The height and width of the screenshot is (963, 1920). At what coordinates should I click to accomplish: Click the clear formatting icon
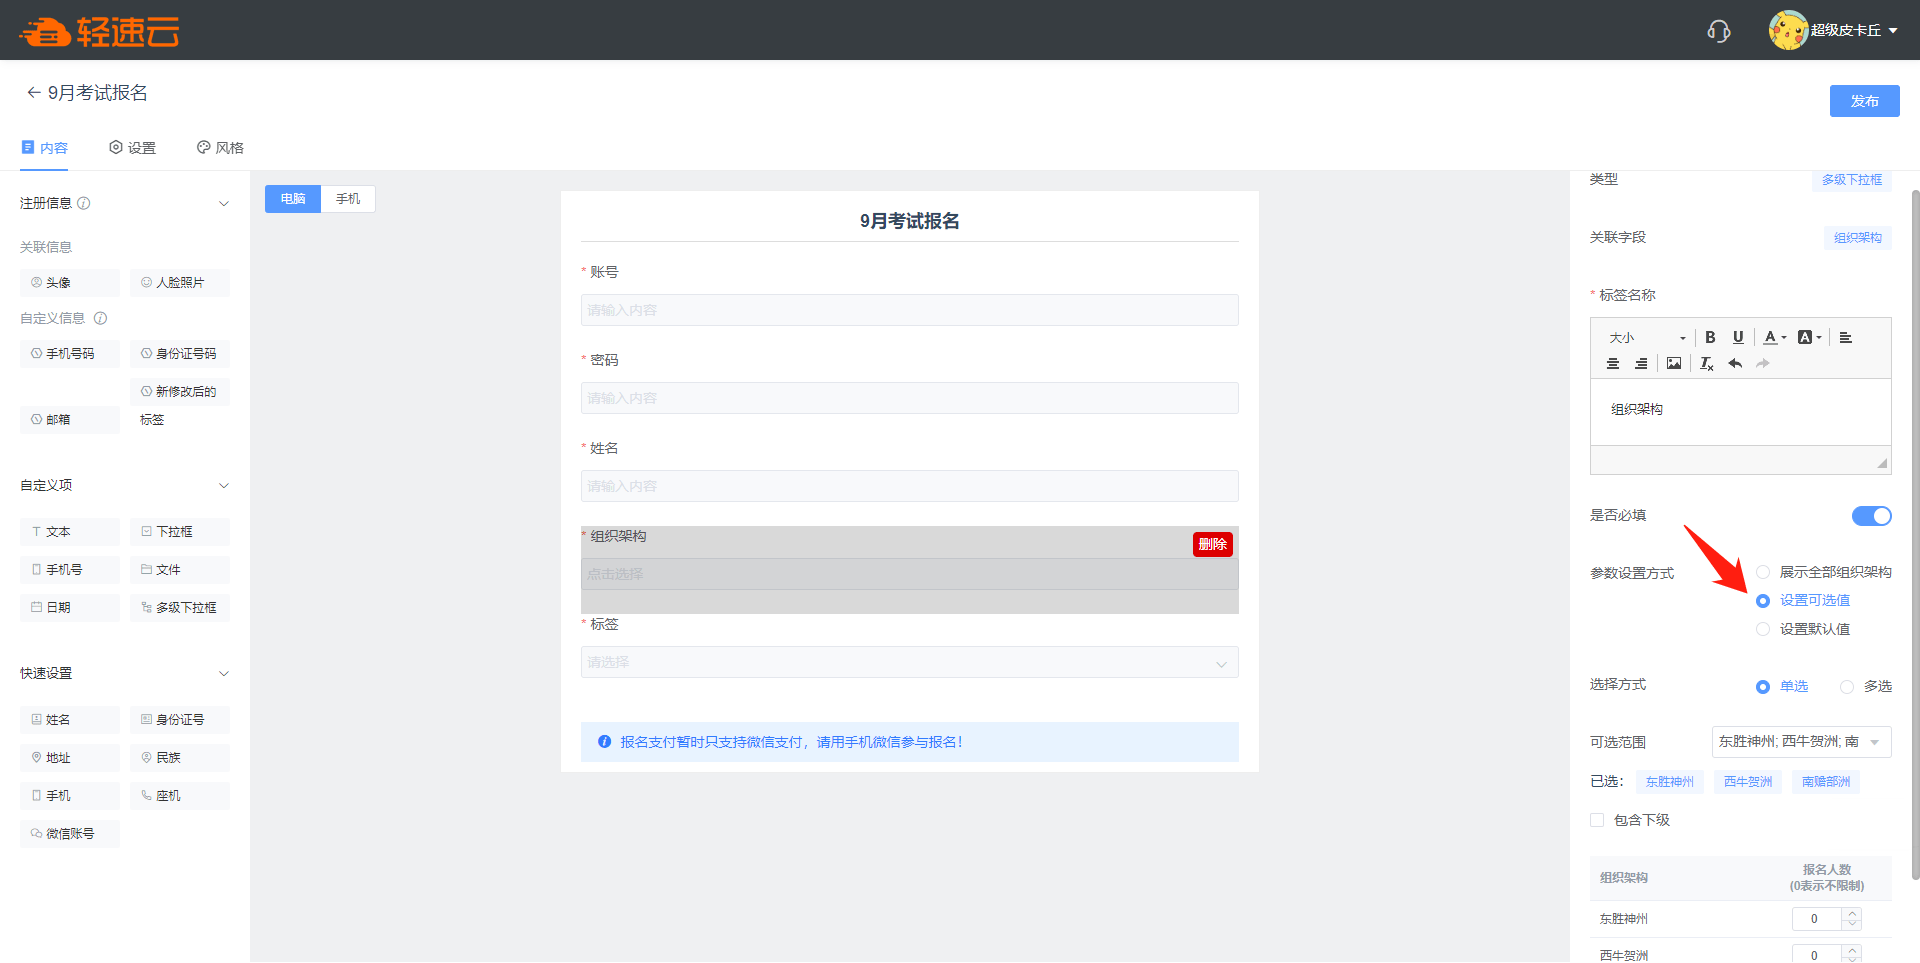1706,363
